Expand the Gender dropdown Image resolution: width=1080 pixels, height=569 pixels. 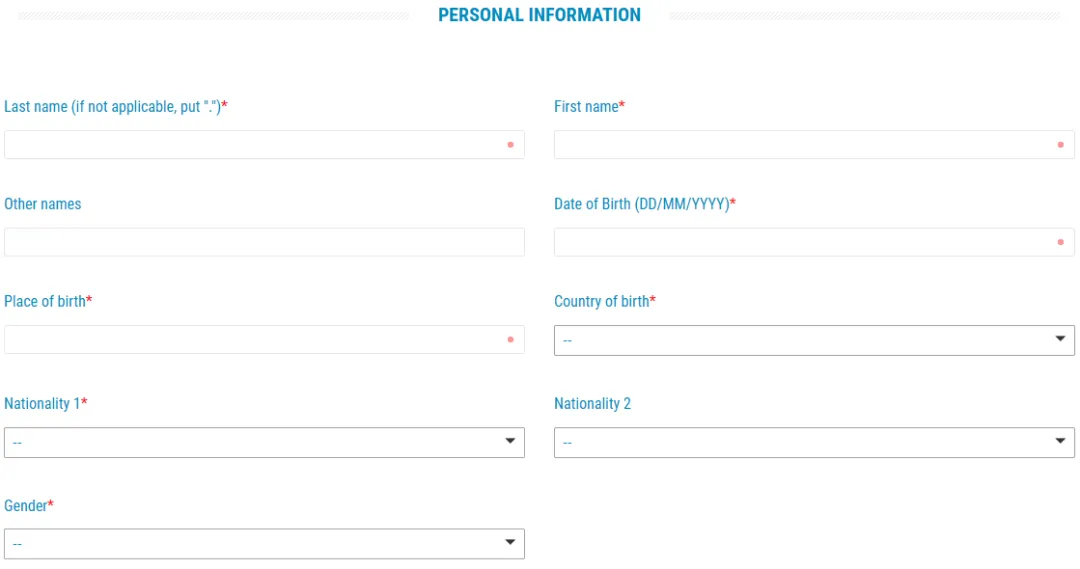coord(264,543)
